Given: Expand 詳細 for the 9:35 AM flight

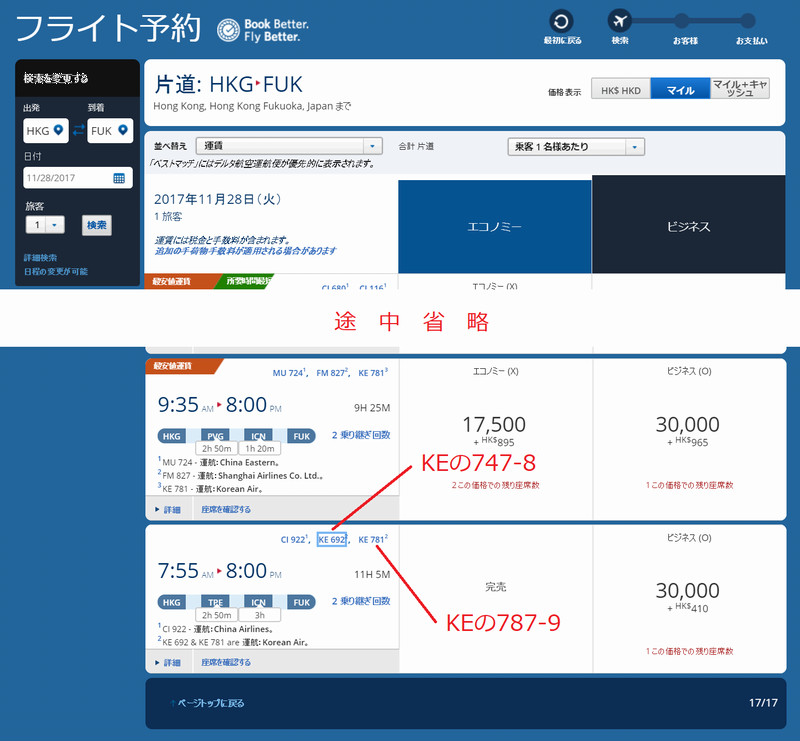Looking at the screenshot, I should click(x=168, y=509).
